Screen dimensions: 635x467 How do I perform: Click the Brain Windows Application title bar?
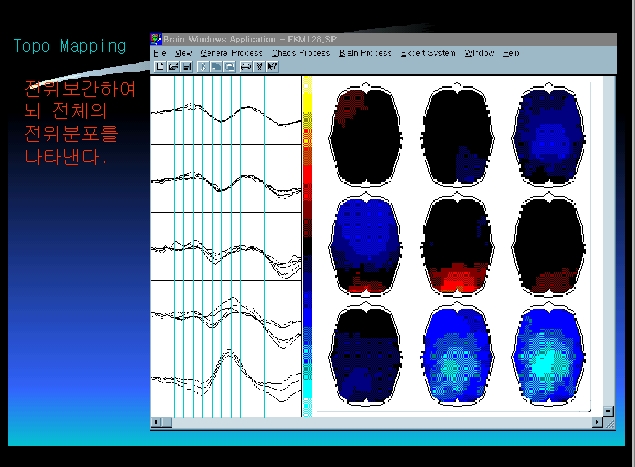point(383,39)
